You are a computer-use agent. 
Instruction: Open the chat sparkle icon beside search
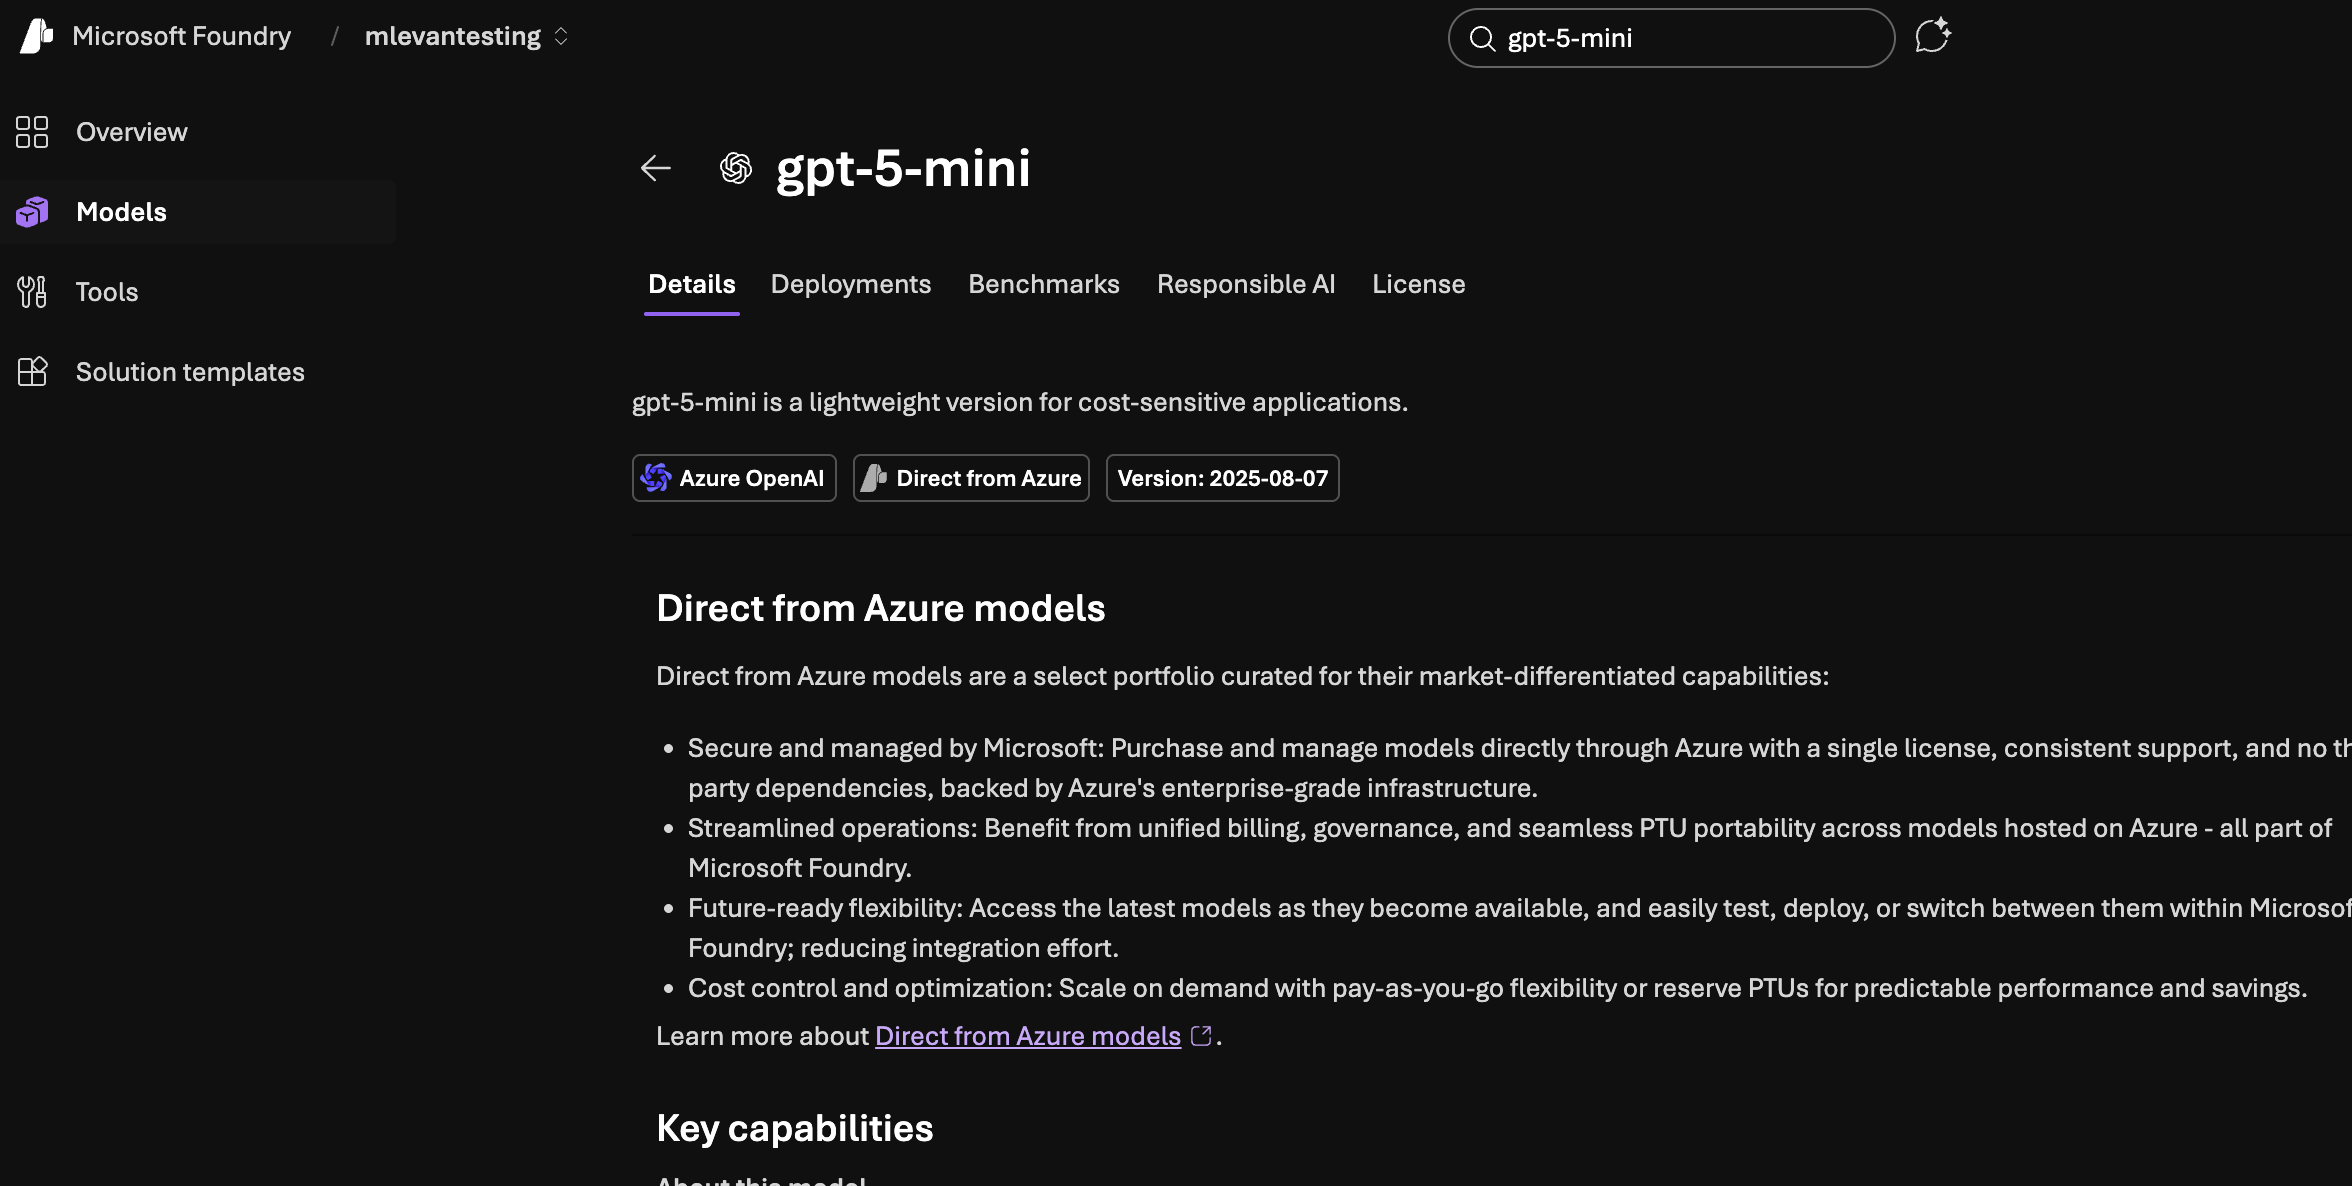click(1932, 36)
